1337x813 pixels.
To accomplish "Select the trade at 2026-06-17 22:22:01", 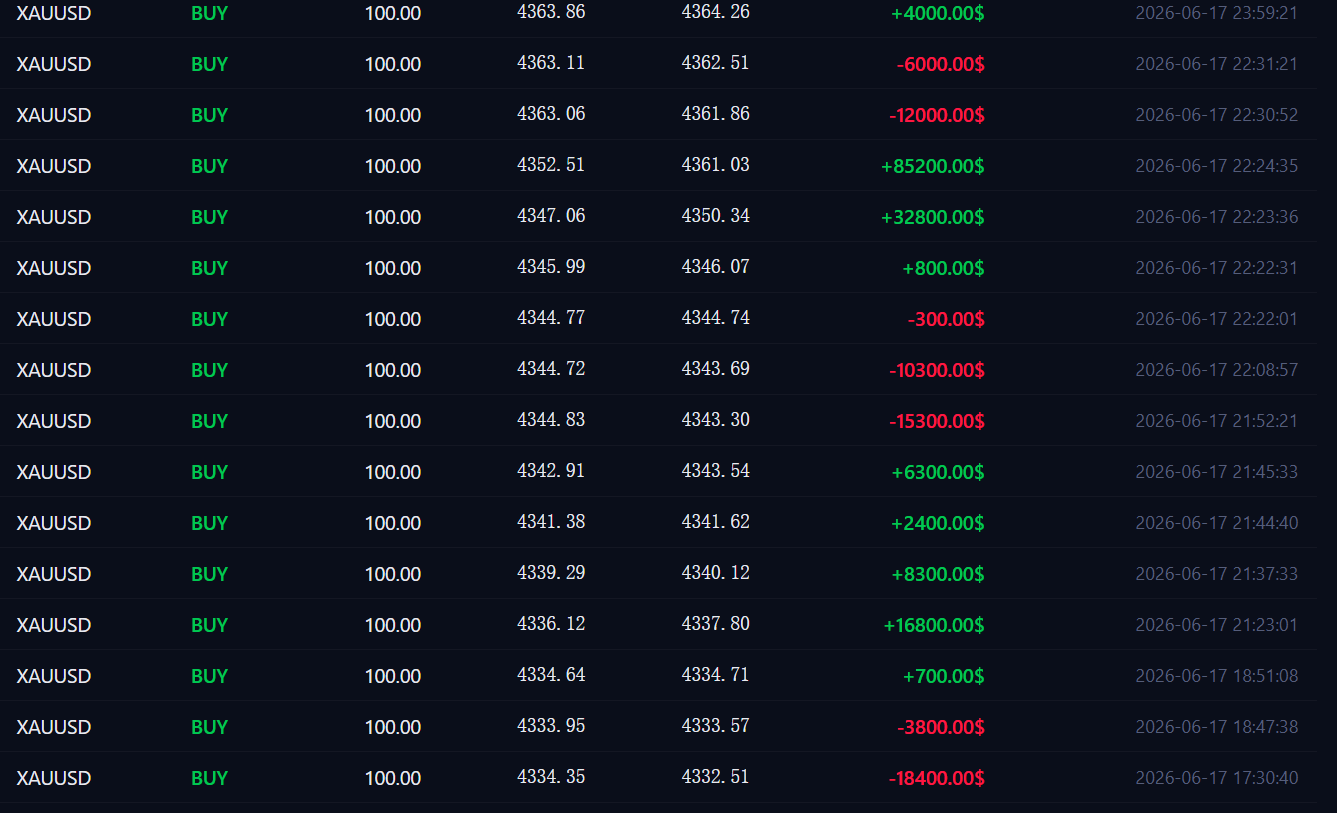I will (658, 319).
